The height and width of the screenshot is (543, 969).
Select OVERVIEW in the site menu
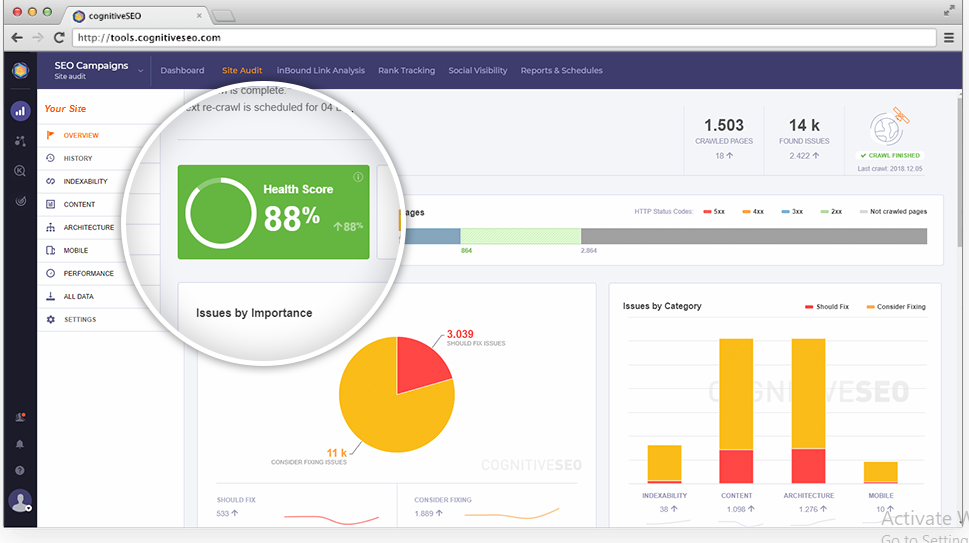click(x=81, y=135)
